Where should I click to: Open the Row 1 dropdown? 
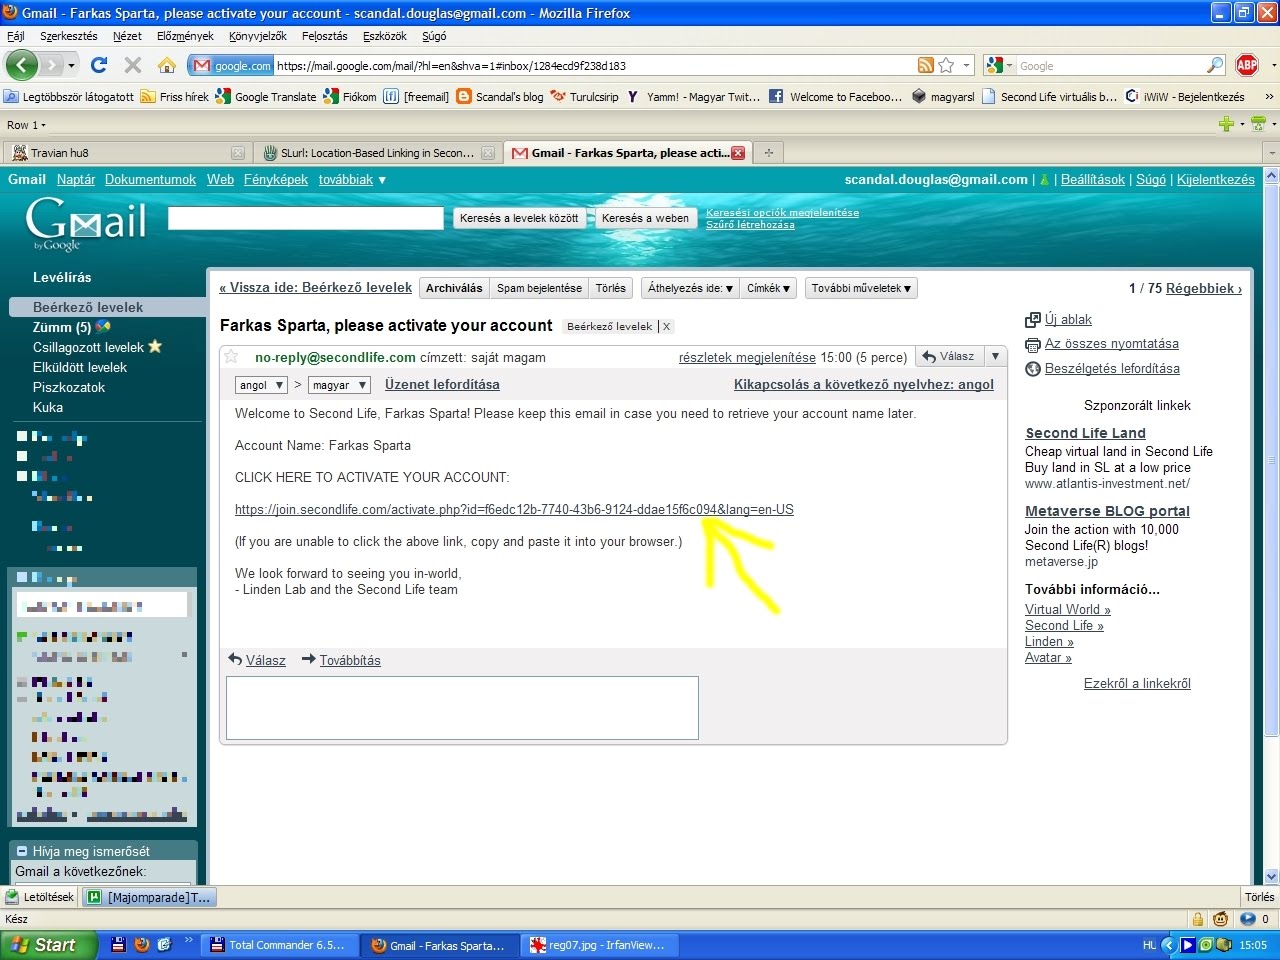pos(26,125)
